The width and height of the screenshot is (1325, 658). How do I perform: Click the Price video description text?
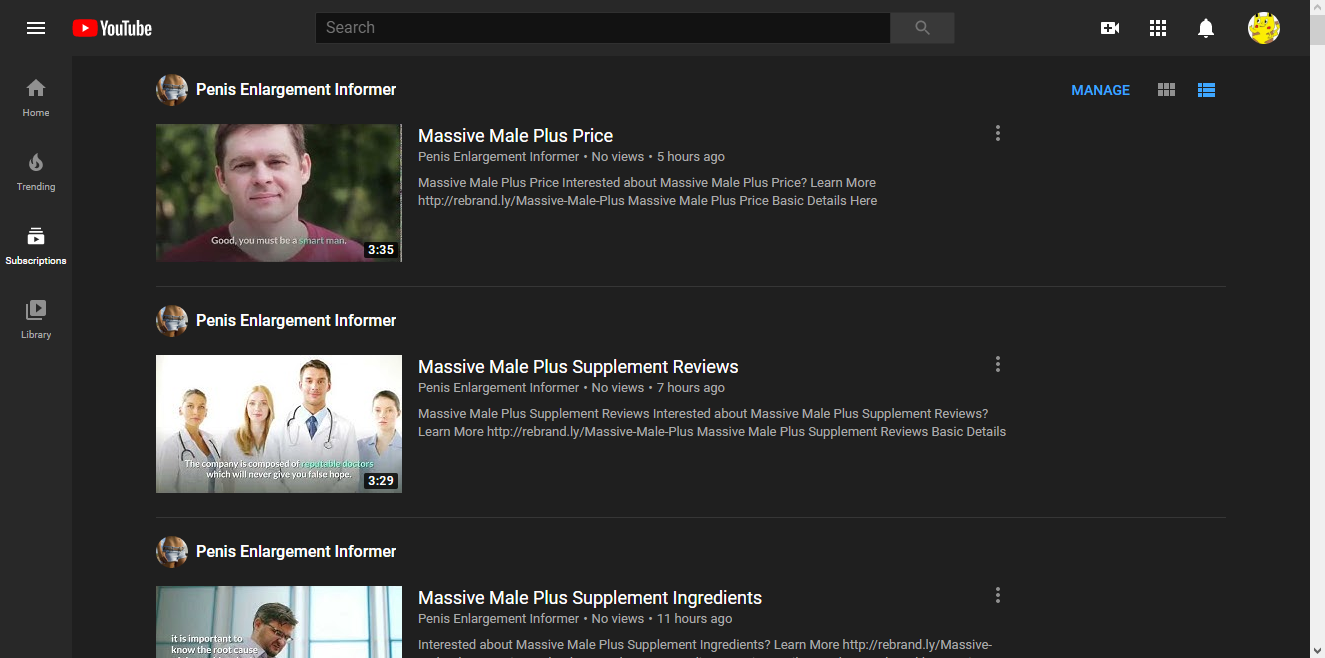(x=647, y=192)
